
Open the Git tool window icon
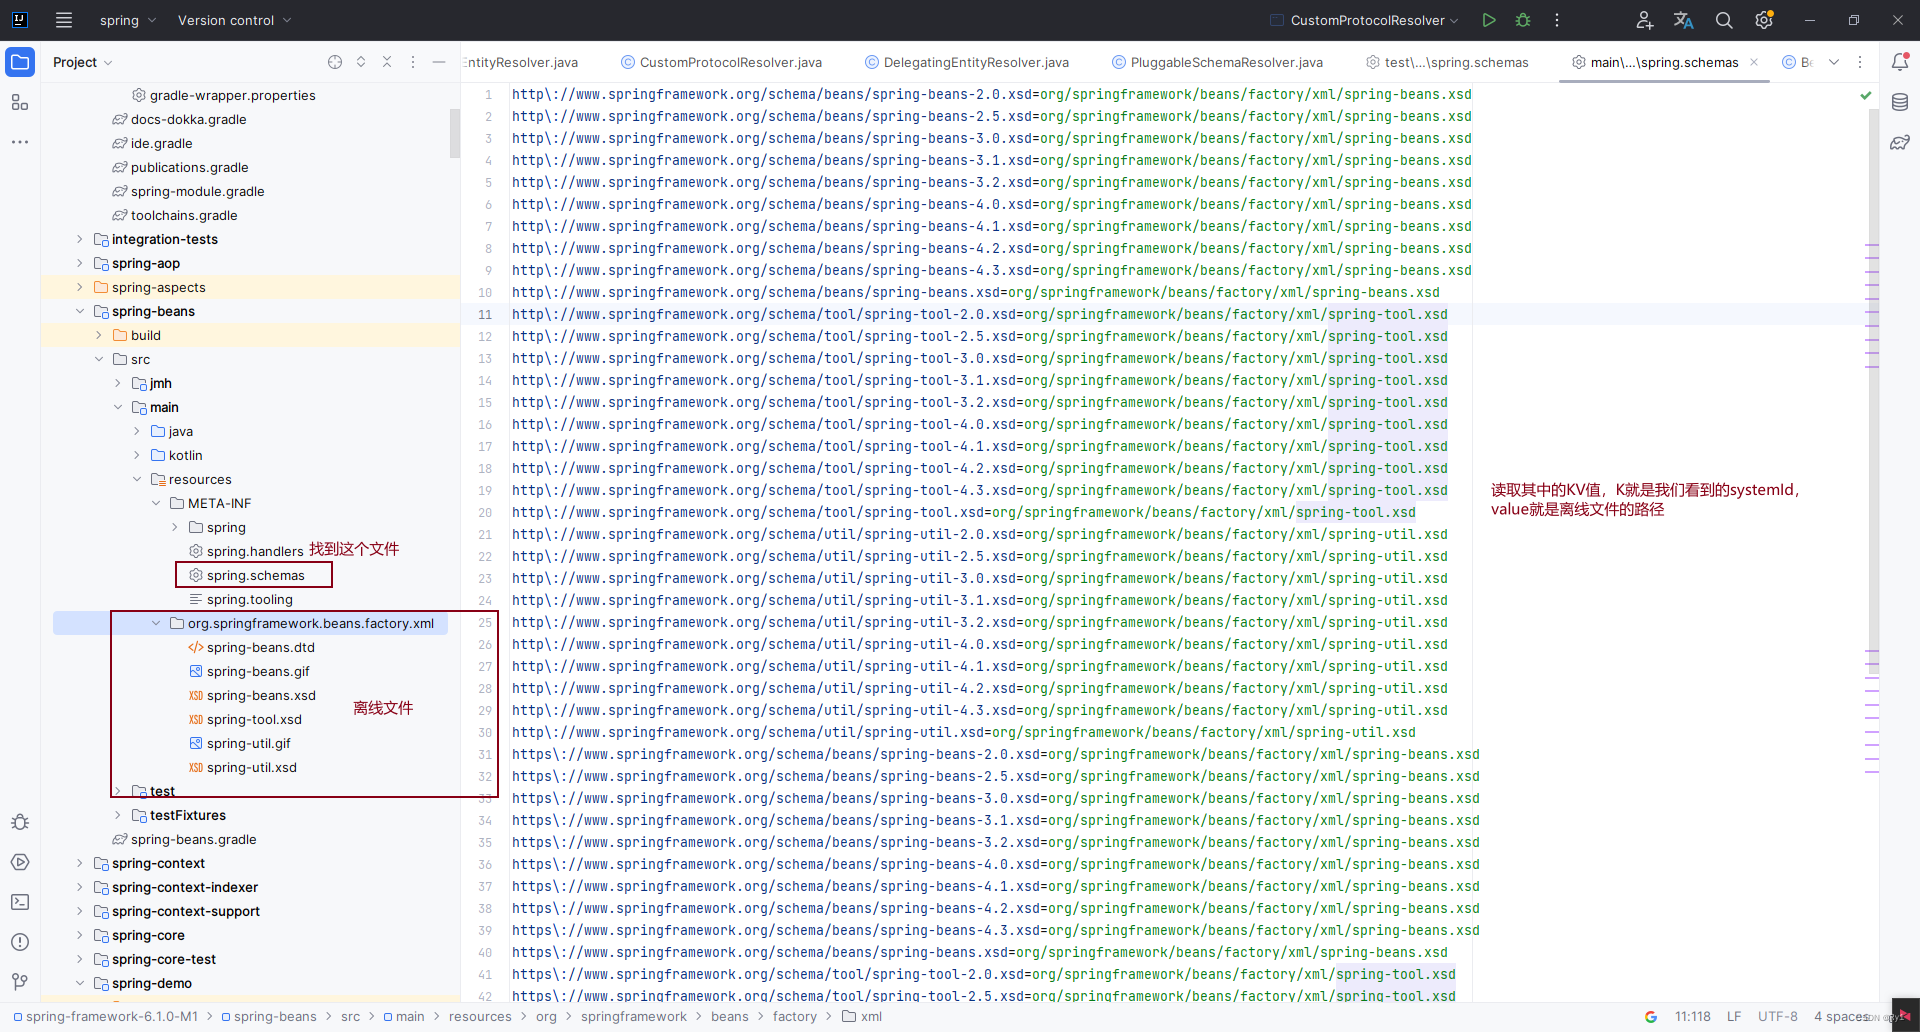[20, 982]
